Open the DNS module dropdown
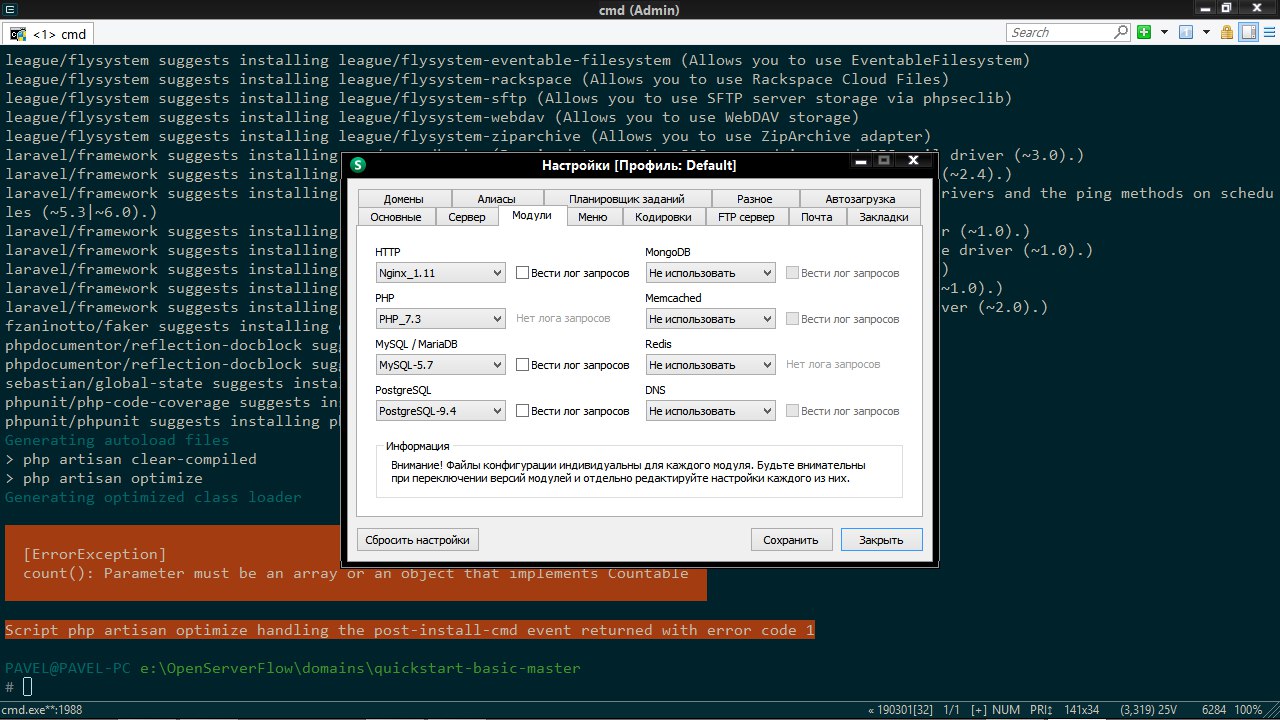1280x720 pixels. pos(710,411)
